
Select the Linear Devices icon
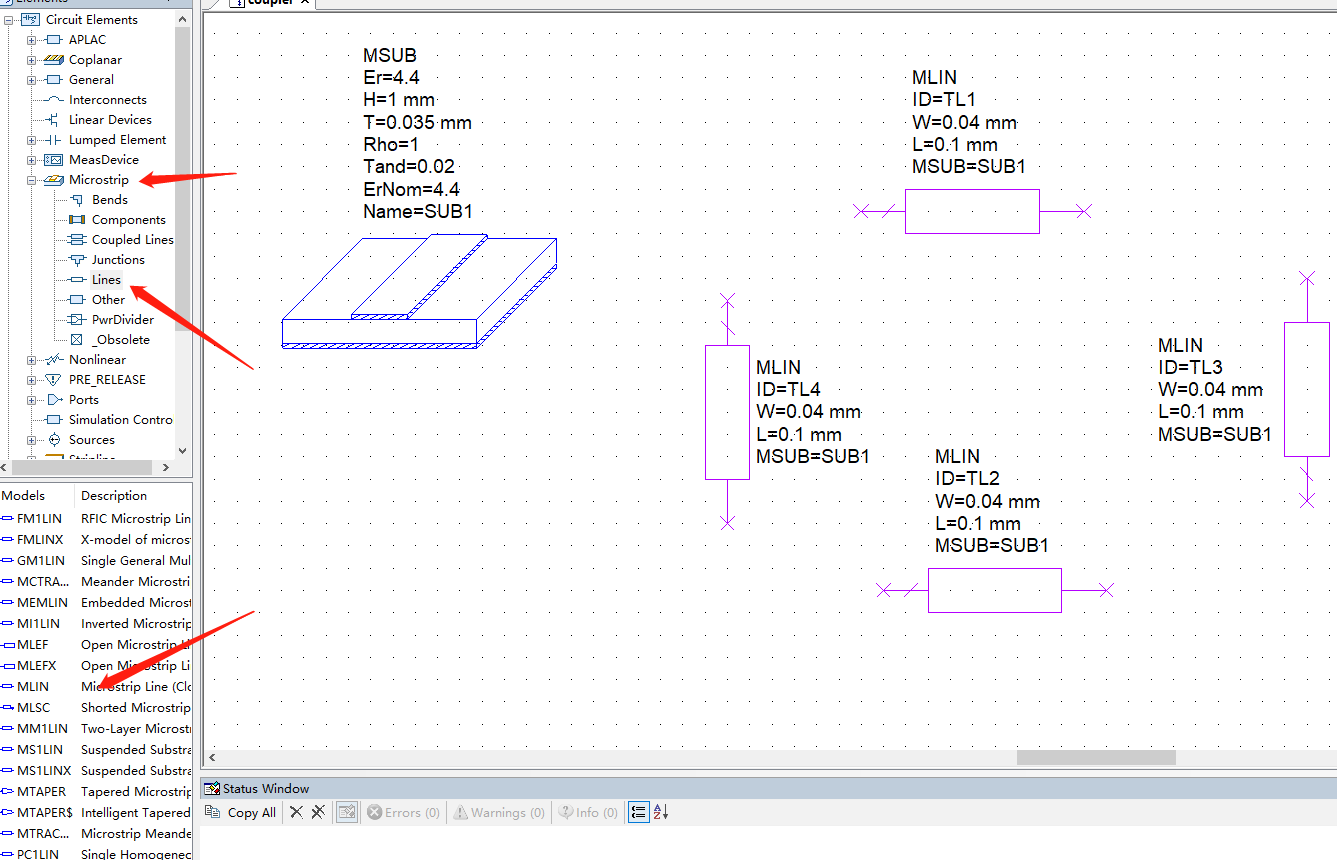[54, 120]
